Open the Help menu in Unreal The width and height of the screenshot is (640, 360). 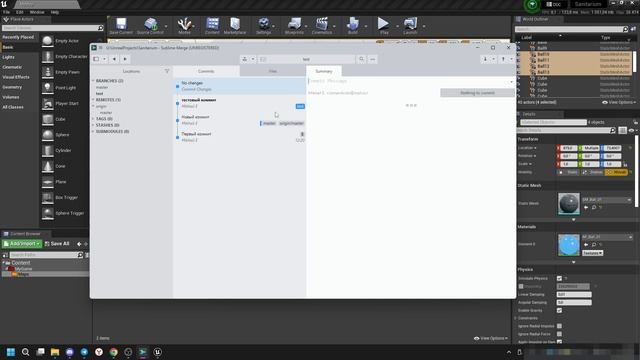coord(55,12)
